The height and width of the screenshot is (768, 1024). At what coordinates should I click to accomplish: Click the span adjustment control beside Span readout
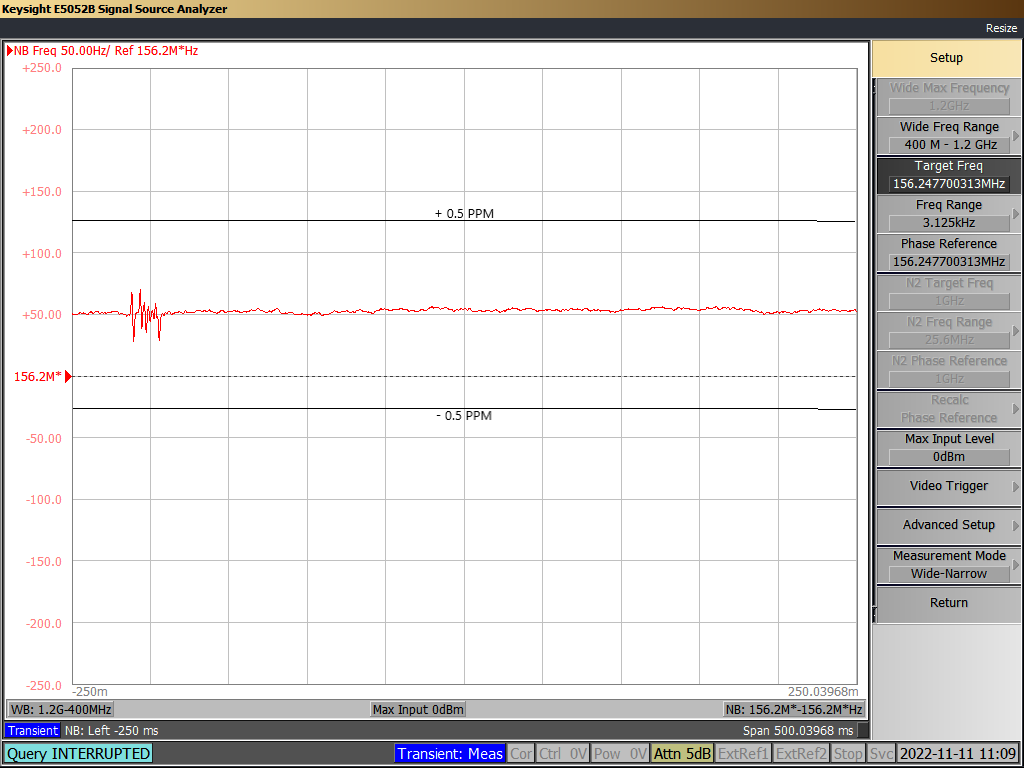(x=864, y=731)
